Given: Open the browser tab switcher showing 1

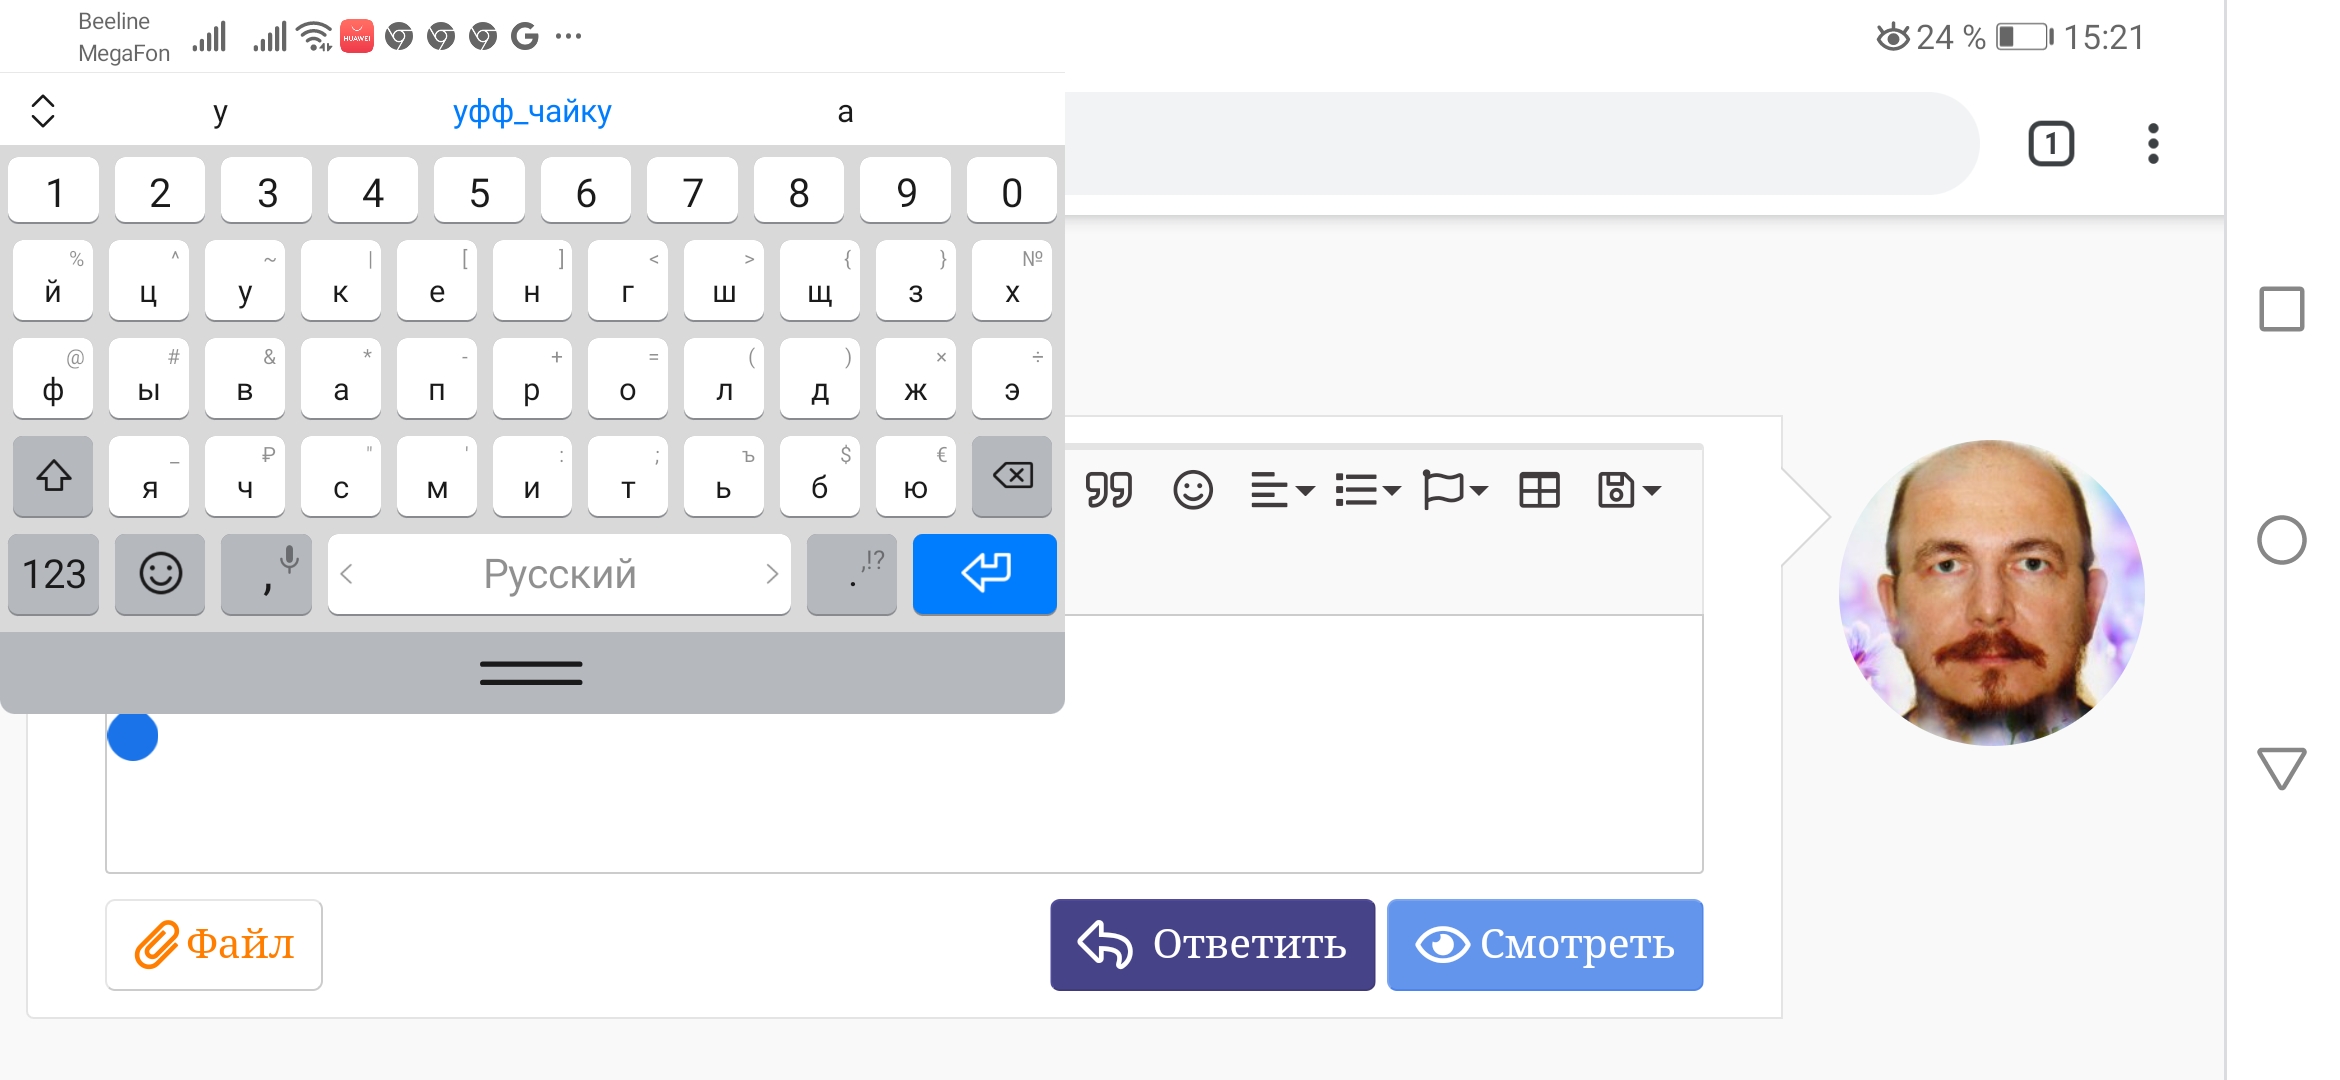Looking at the screenshot, I should pos(2051,144).
